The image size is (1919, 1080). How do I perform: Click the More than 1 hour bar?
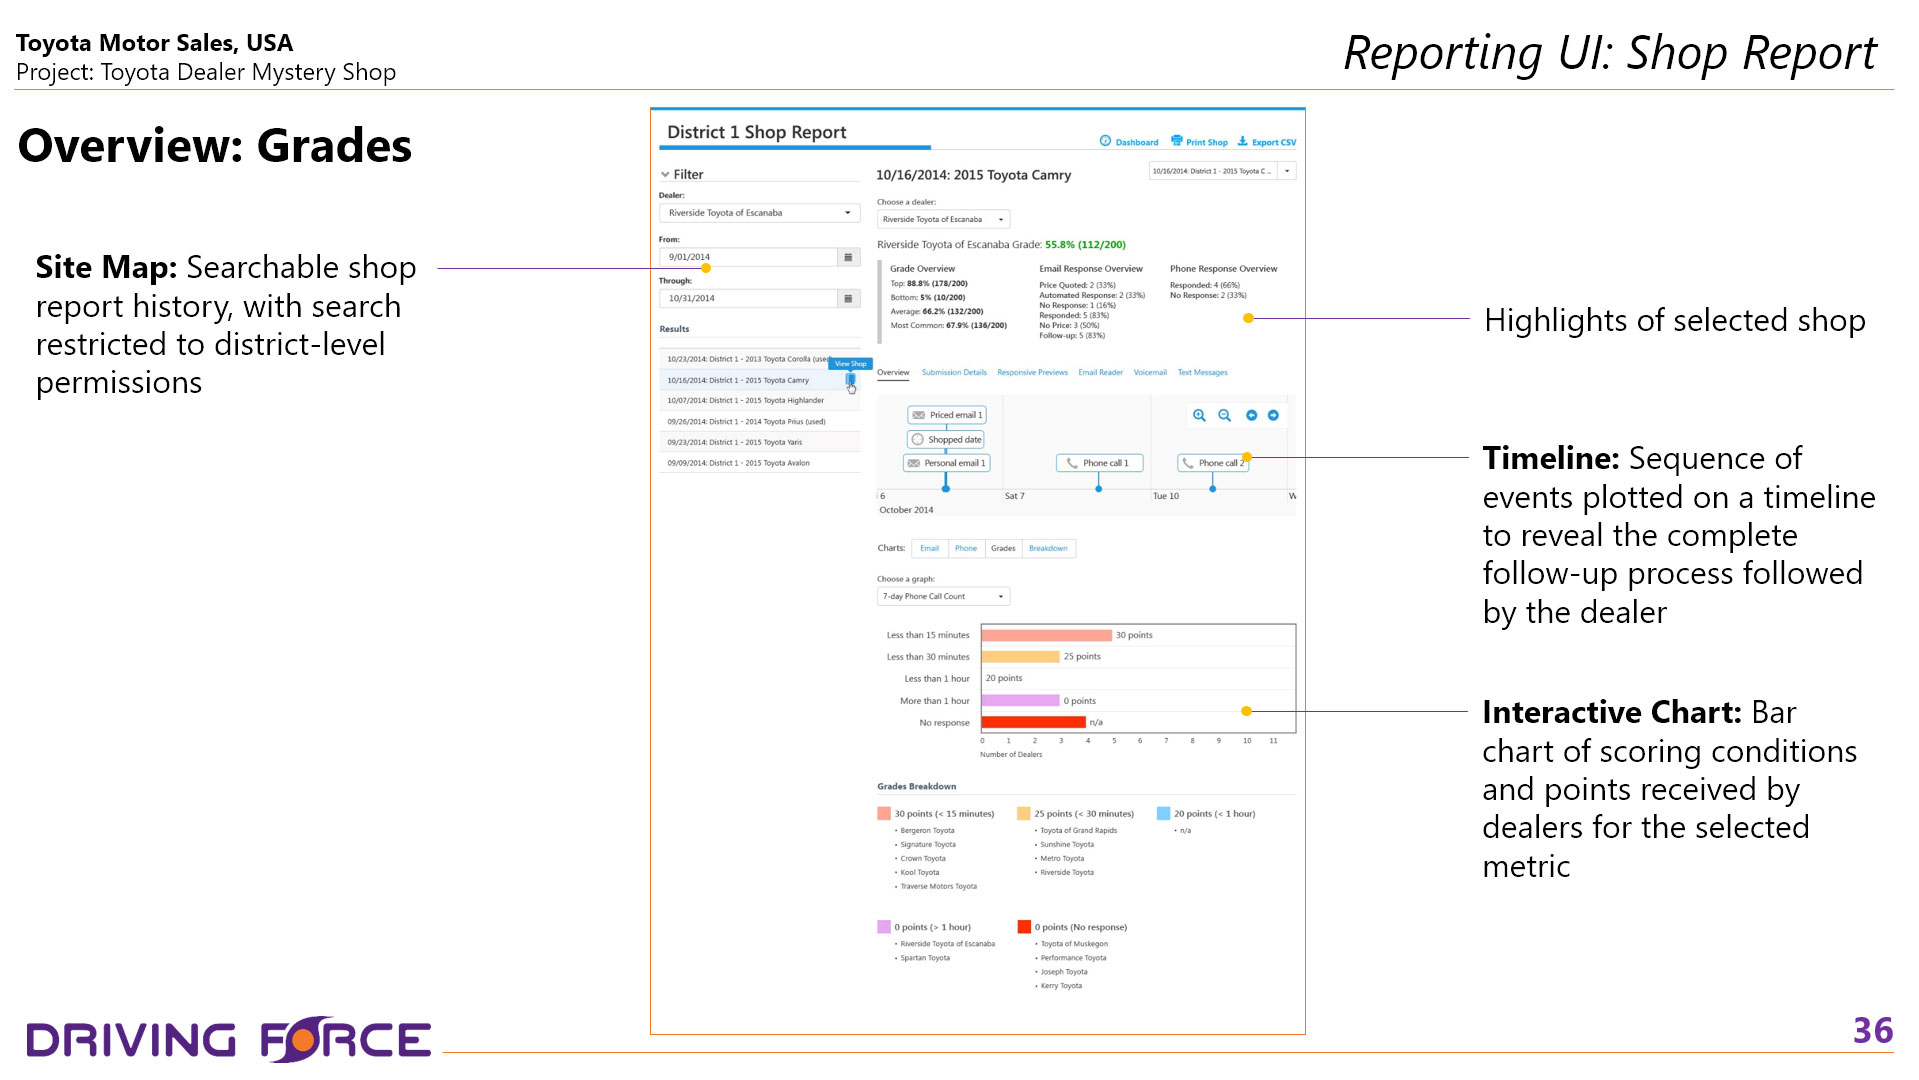coord(1020,701)
